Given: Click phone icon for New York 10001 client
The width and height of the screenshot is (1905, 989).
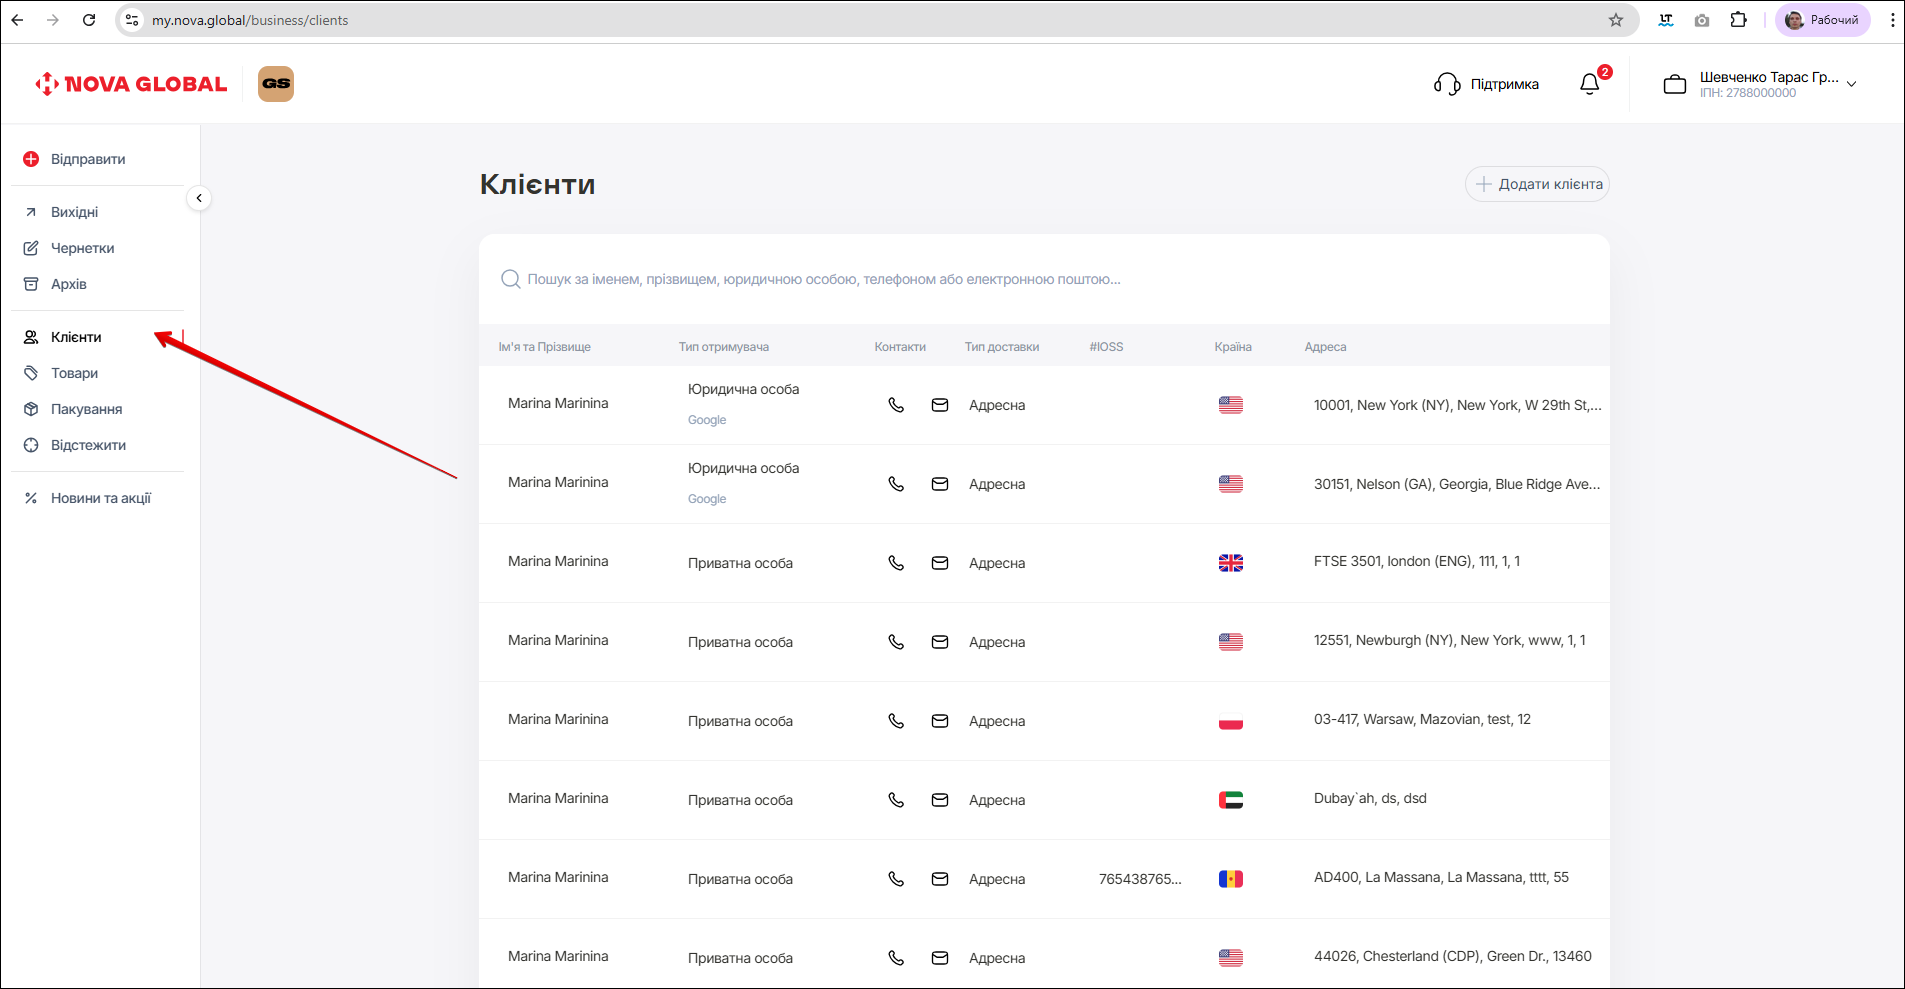Looking at the screenshot, I should coord(896,405).
